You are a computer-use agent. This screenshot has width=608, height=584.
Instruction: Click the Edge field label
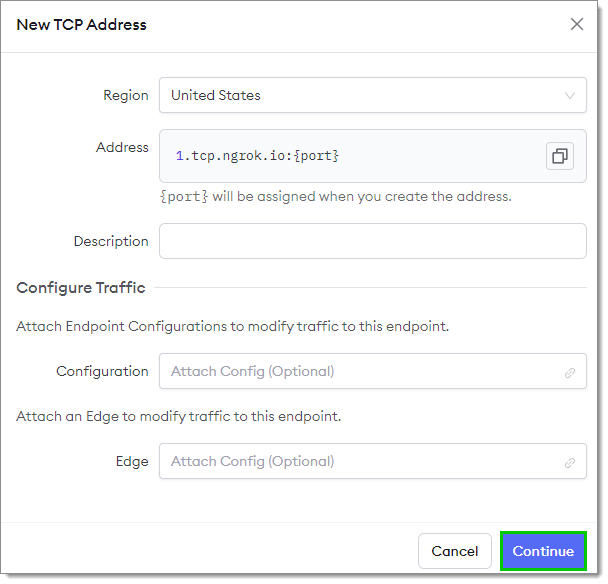[132, 461]
